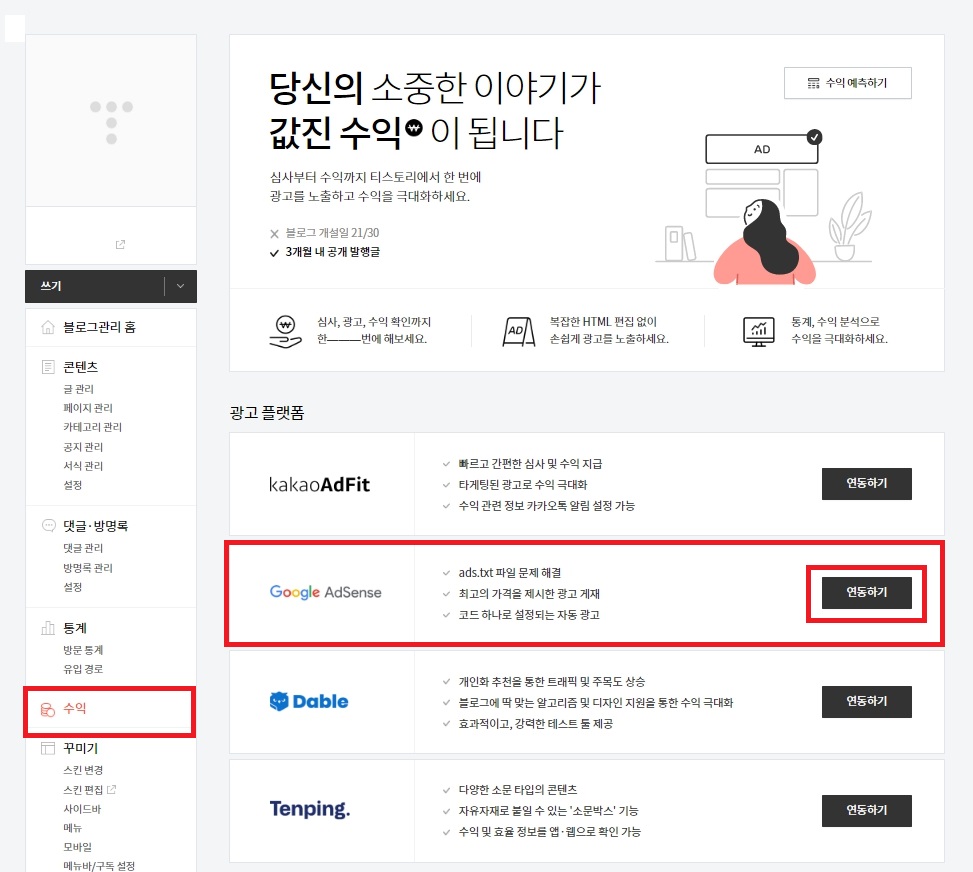Open 카테고리 관리 in sidebar
973x872 pixels.
click(92, 427)
